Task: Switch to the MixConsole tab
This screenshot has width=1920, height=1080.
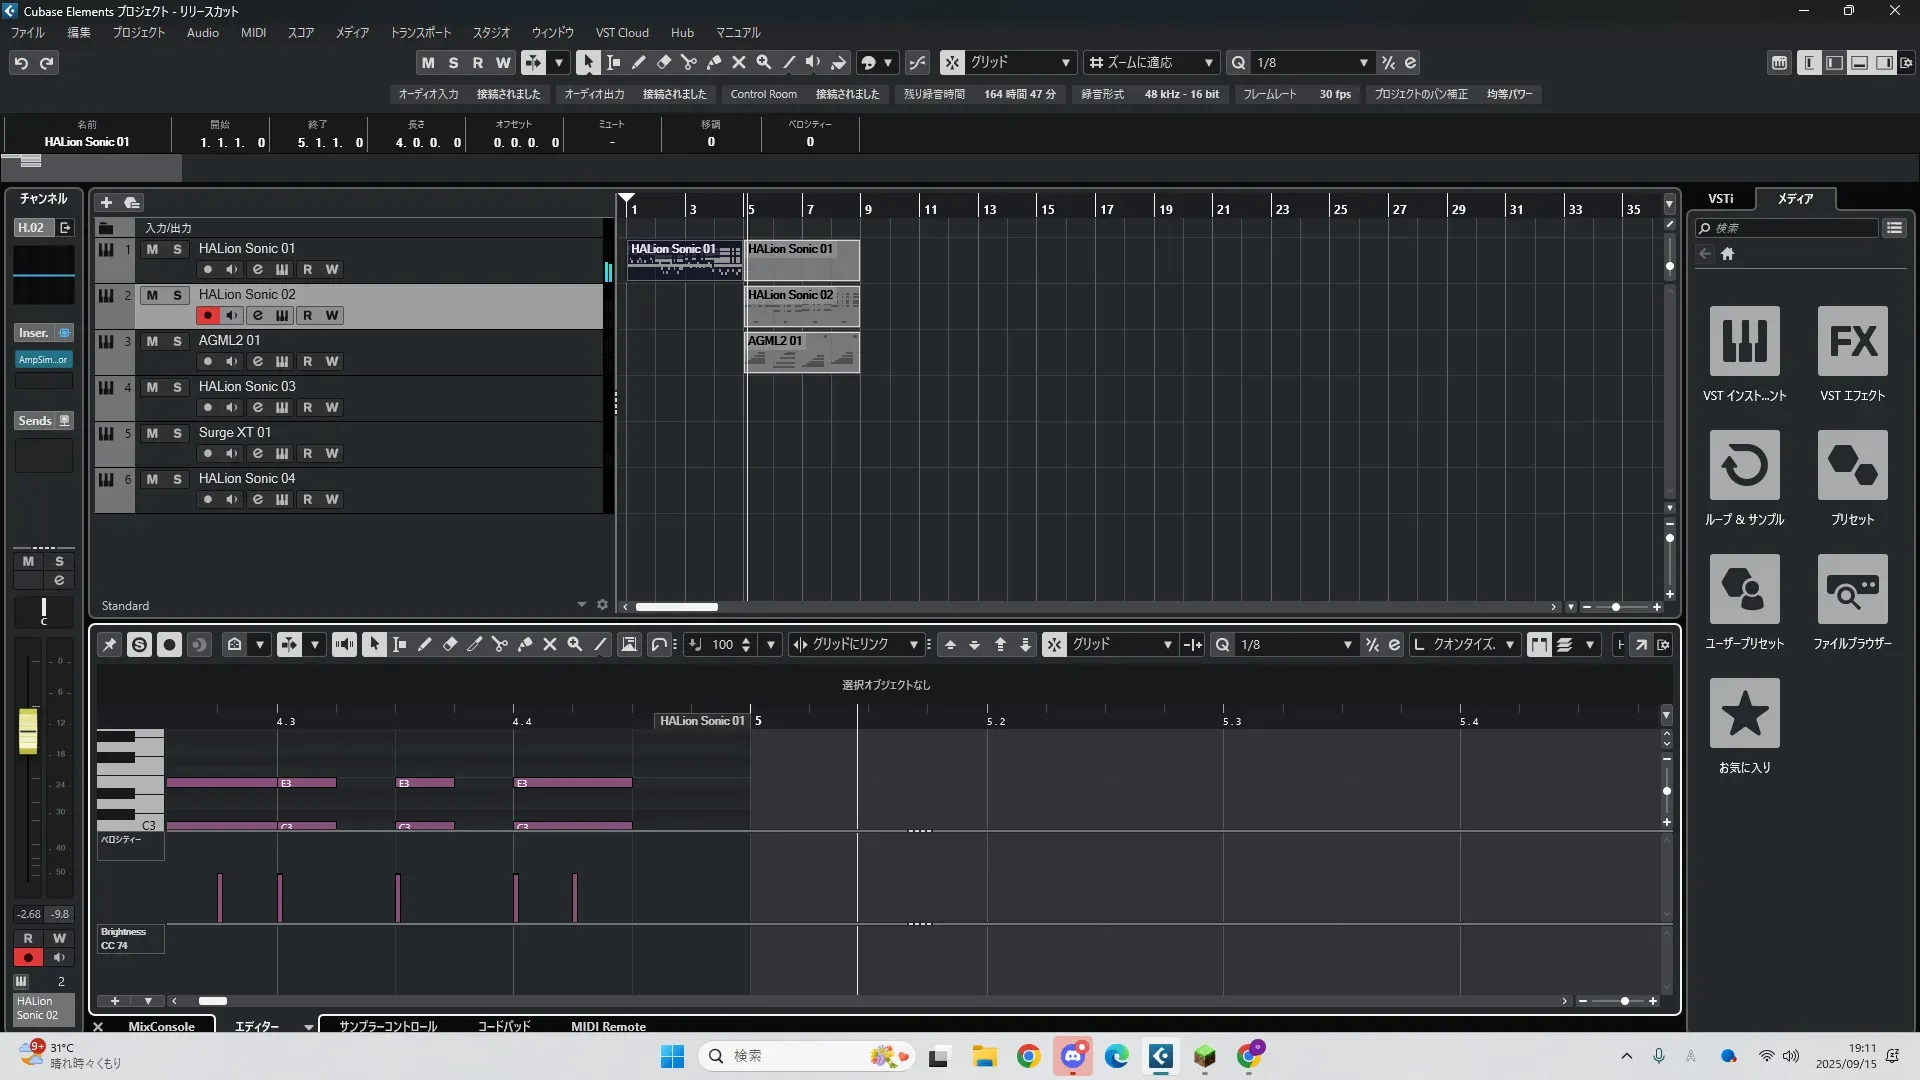Action: [x=161, y=1026]
